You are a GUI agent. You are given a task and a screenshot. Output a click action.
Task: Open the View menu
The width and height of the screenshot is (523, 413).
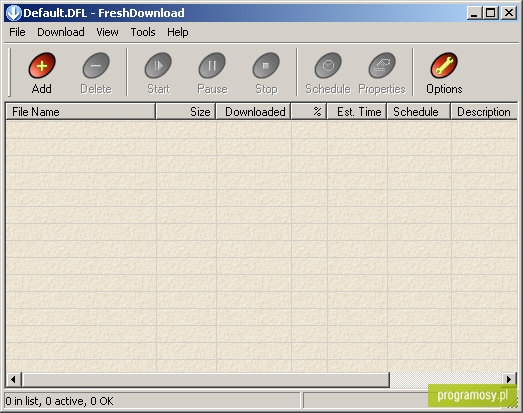(107, 32)
